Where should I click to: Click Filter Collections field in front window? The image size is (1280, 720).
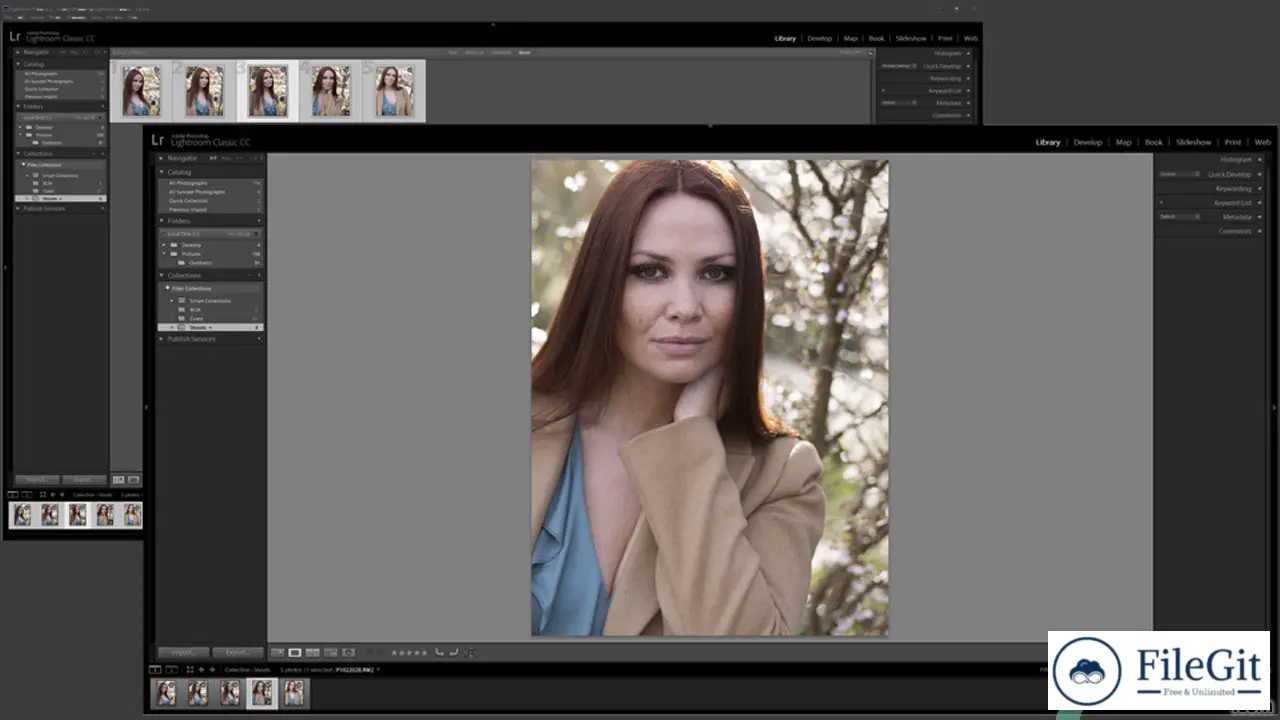(211, 288)
